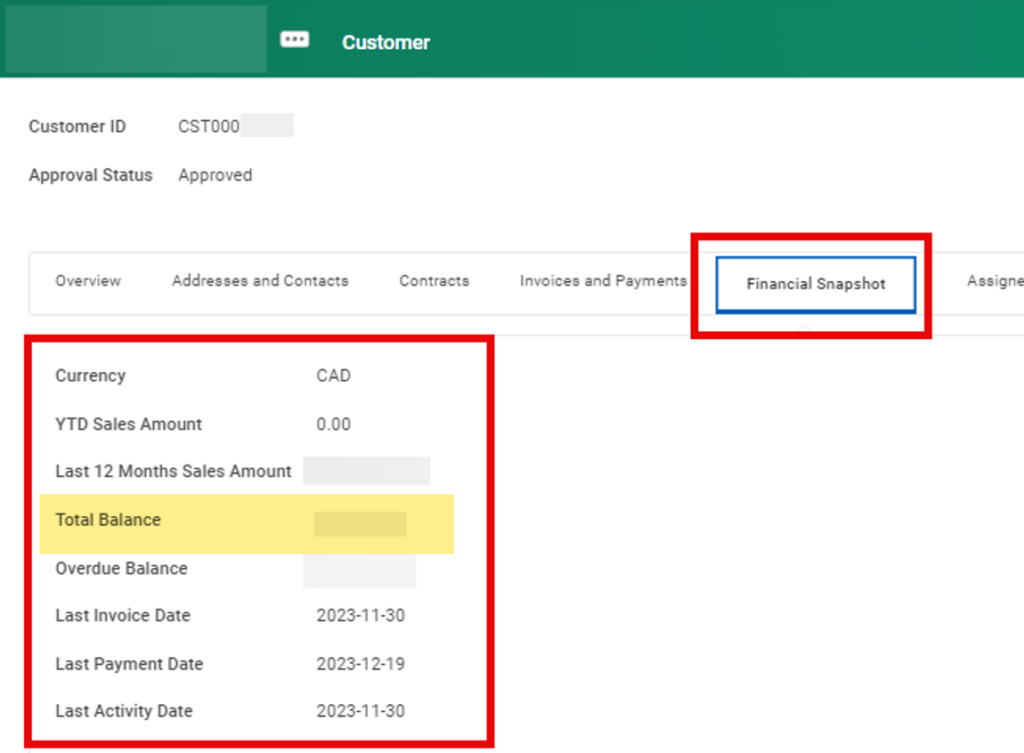This screenshot has height=753, width=1024.
Task: Select the Last Invoice Date 2023-11-30
Action: pos(360,616)
